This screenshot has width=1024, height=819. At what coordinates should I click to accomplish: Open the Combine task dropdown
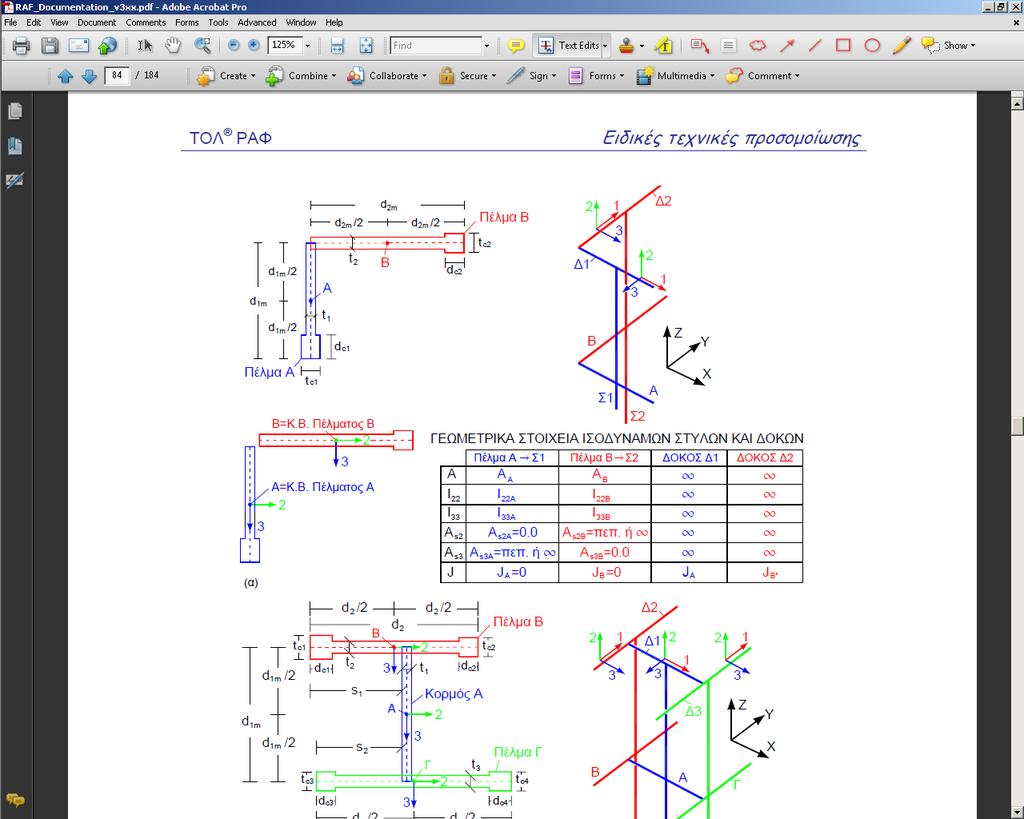(x=301, y=76)
